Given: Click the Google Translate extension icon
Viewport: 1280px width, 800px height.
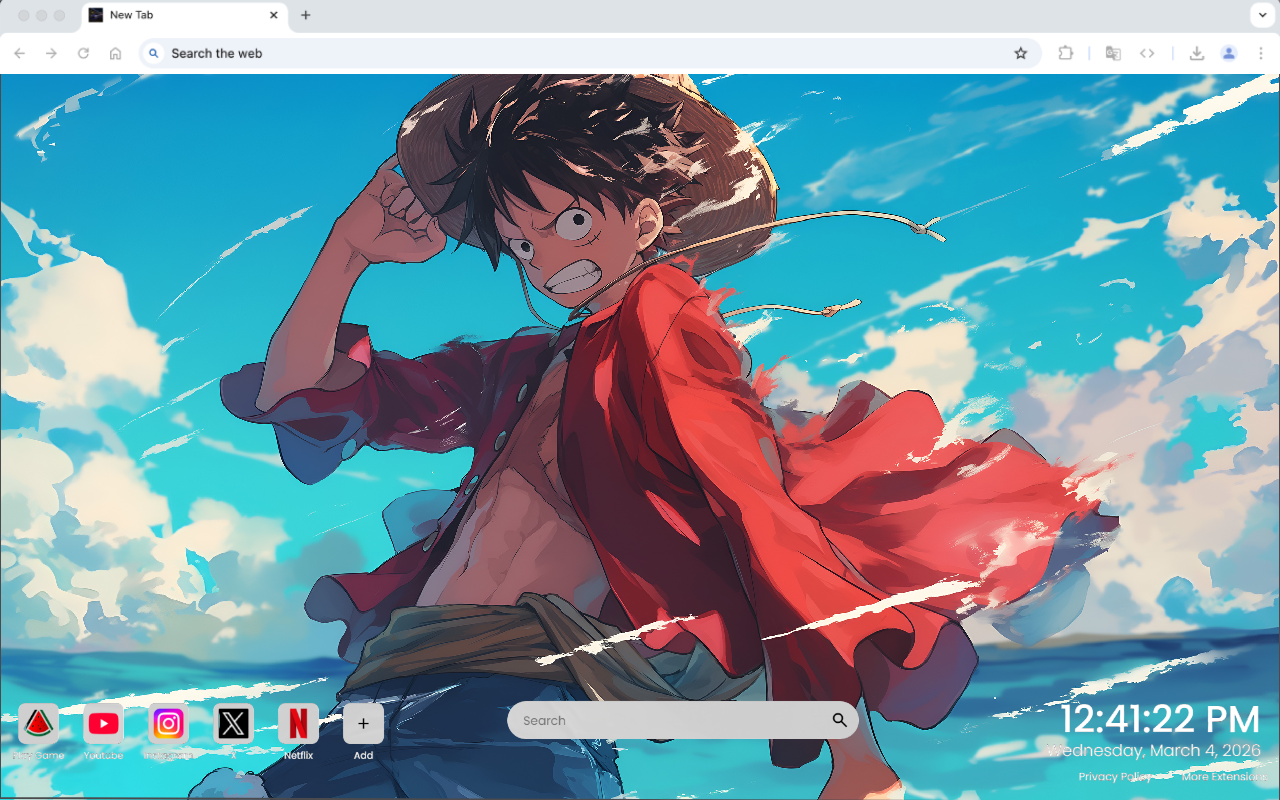Looking at the screenshot, I should click(x=1113, y=53).
